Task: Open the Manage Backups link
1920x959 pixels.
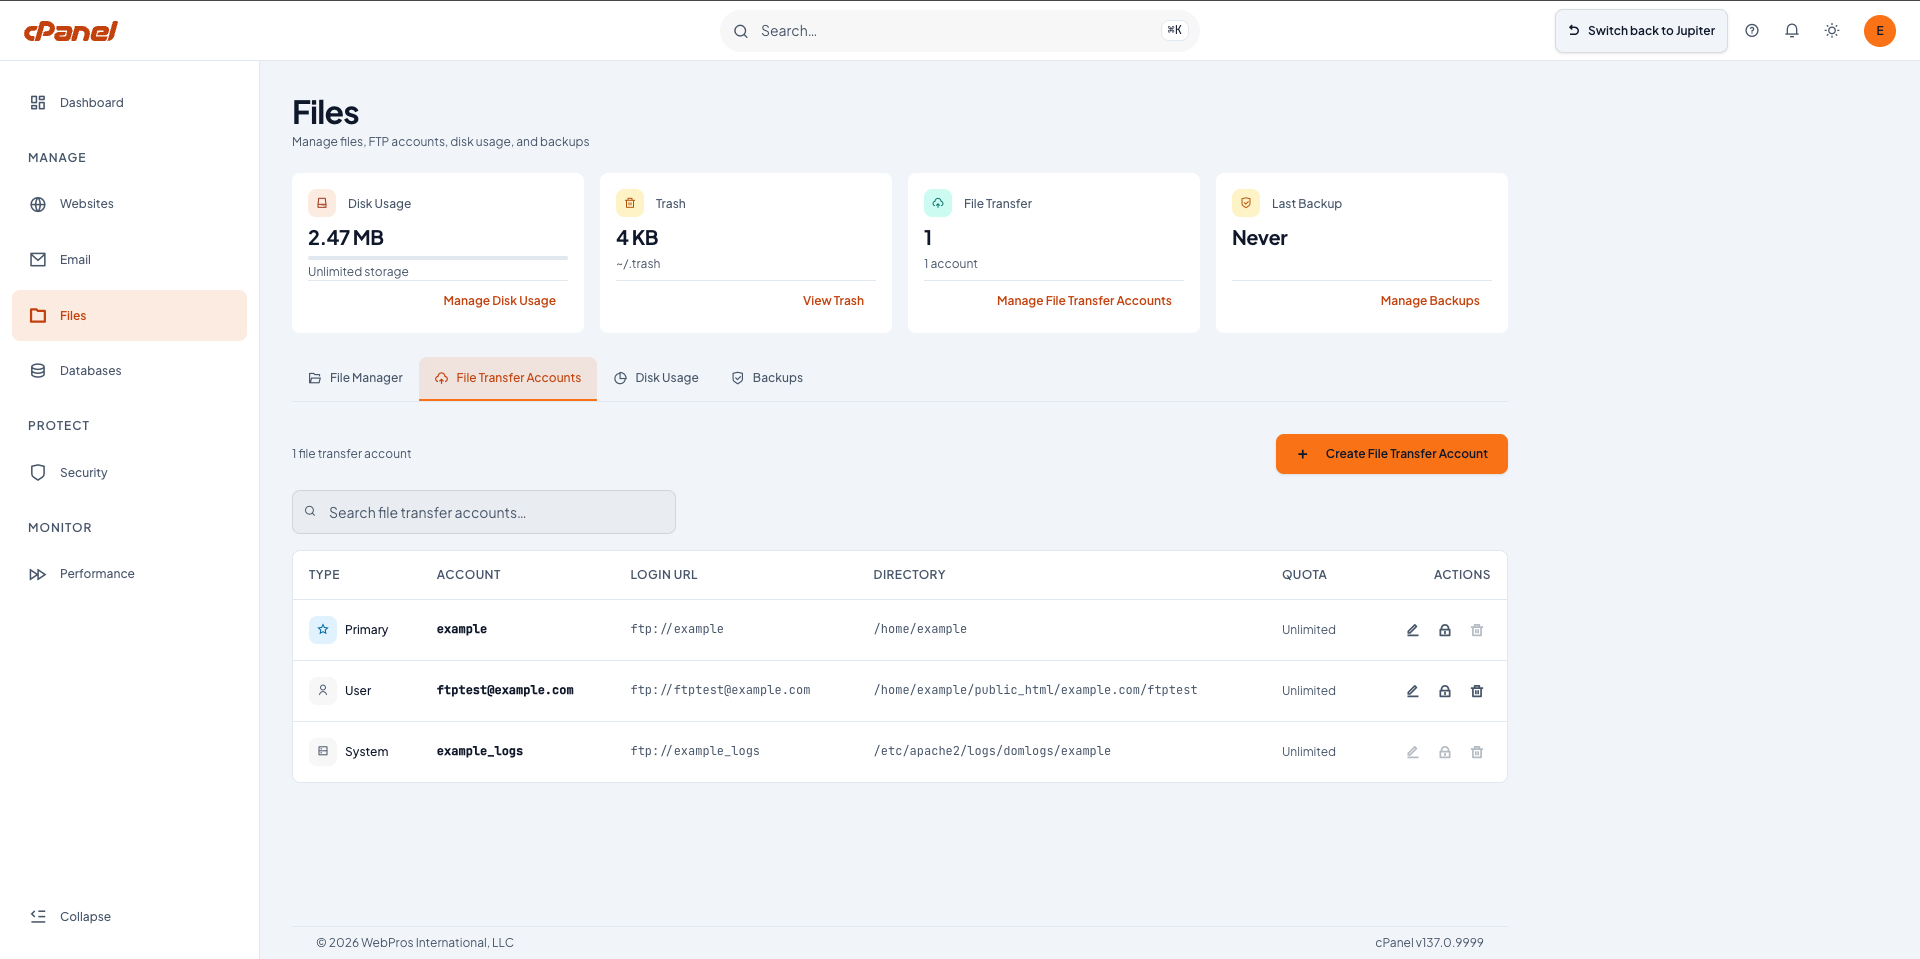Action: [1430, 301]
